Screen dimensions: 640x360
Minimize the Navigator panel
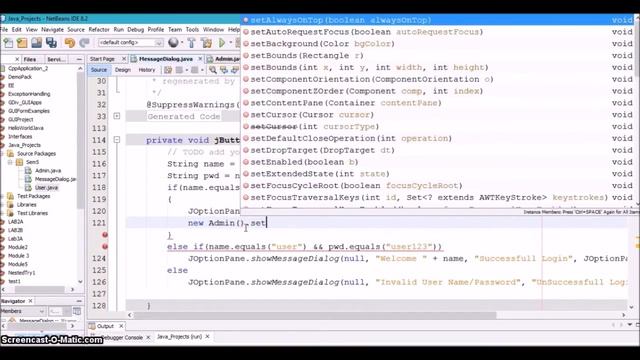[x=79, y=301]
